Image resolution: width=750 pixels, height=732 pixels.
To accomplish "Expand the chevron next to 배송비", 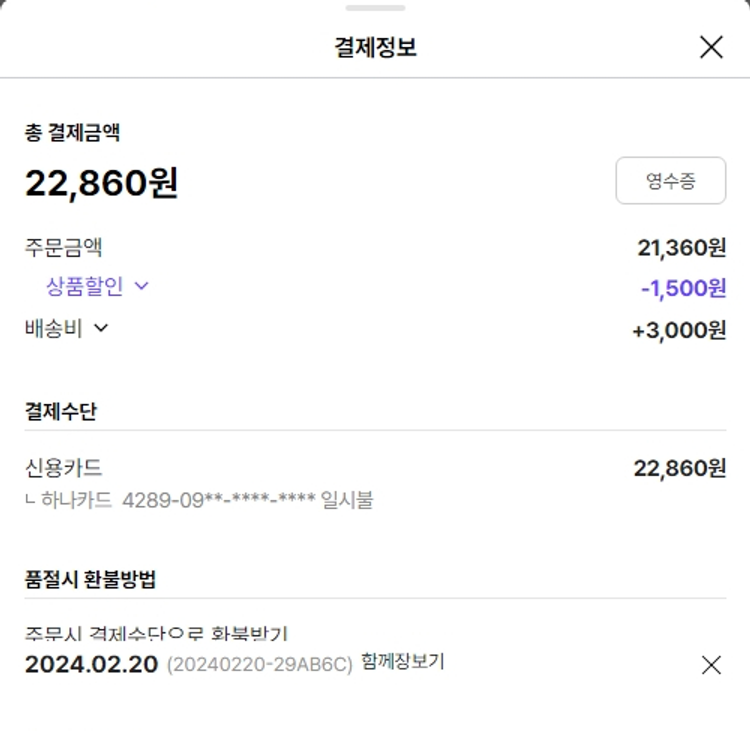I will [100, 328].
